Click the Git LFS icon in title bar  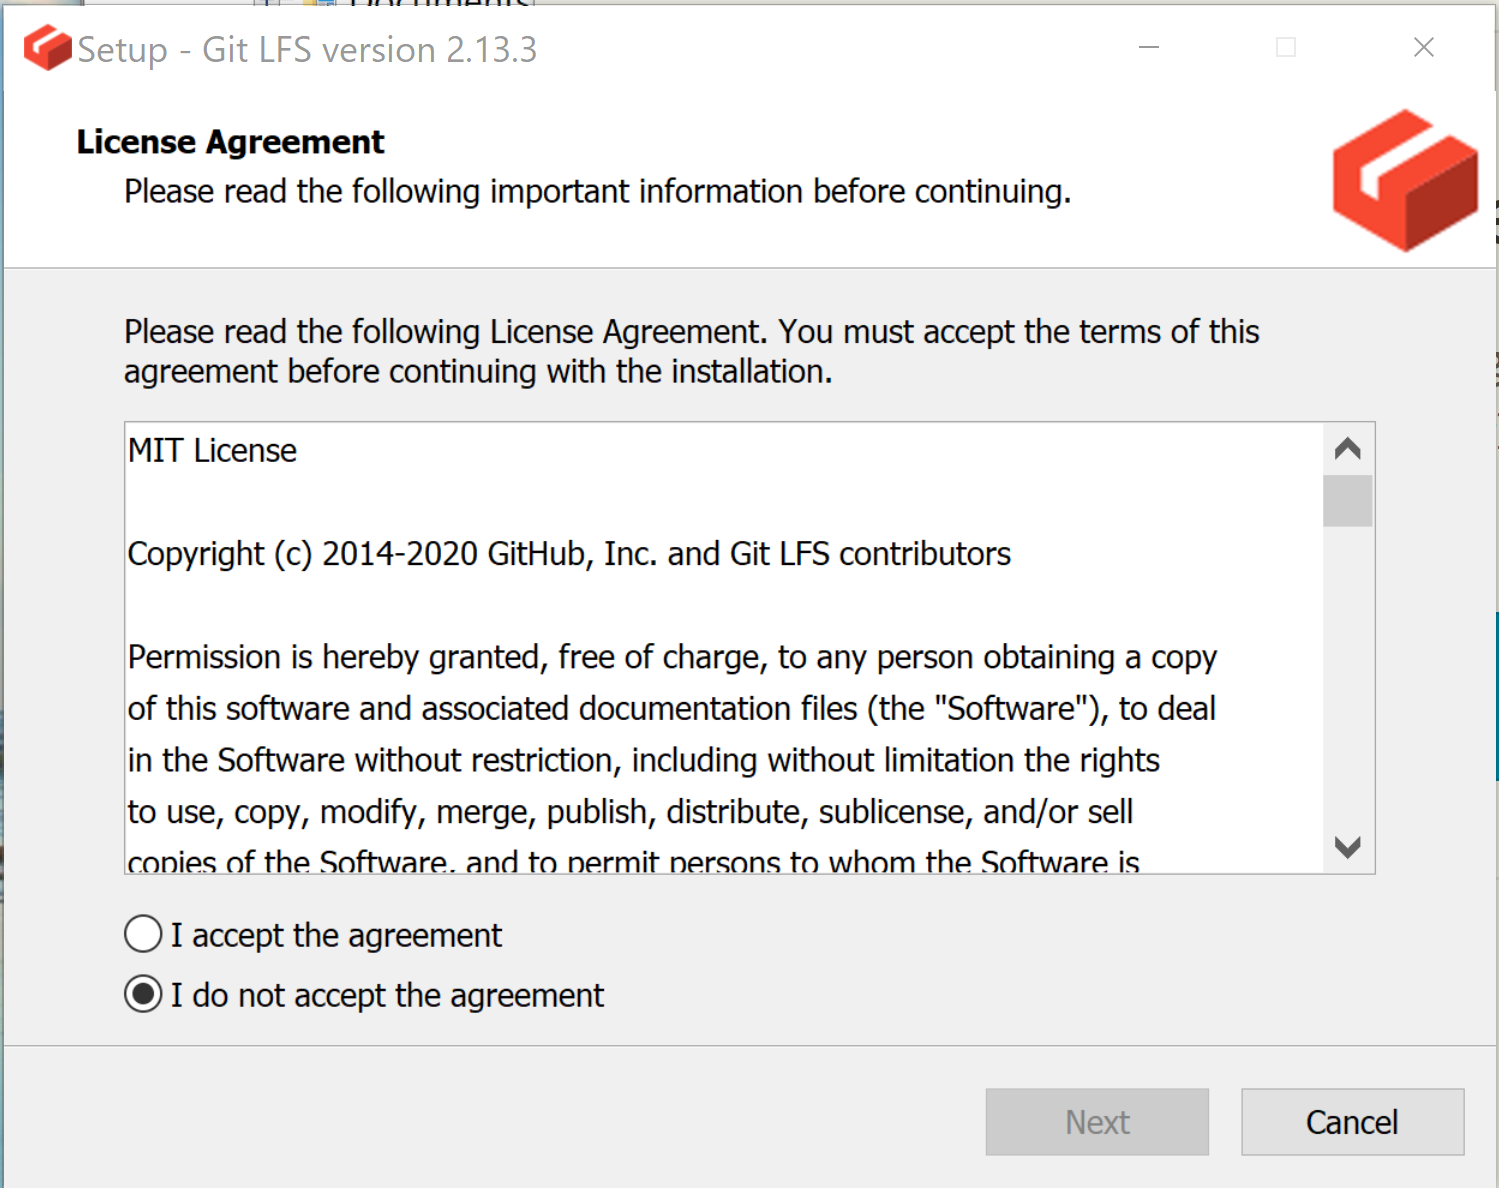click(x=47, y=47)
